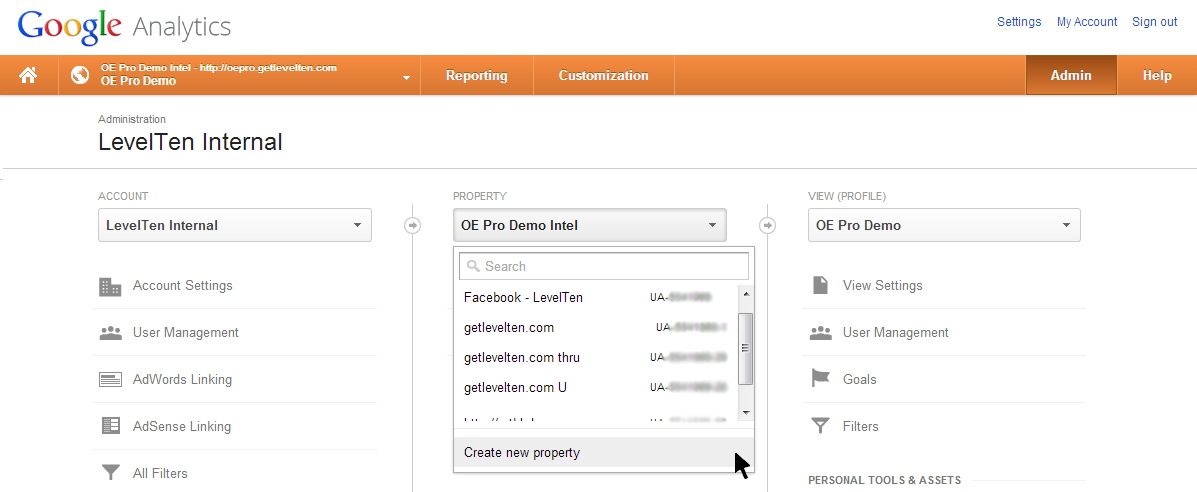Screen dimensions: 1197x492
Task: Click Sign out
Action: pyautogui.click(x=1154, y=22)
